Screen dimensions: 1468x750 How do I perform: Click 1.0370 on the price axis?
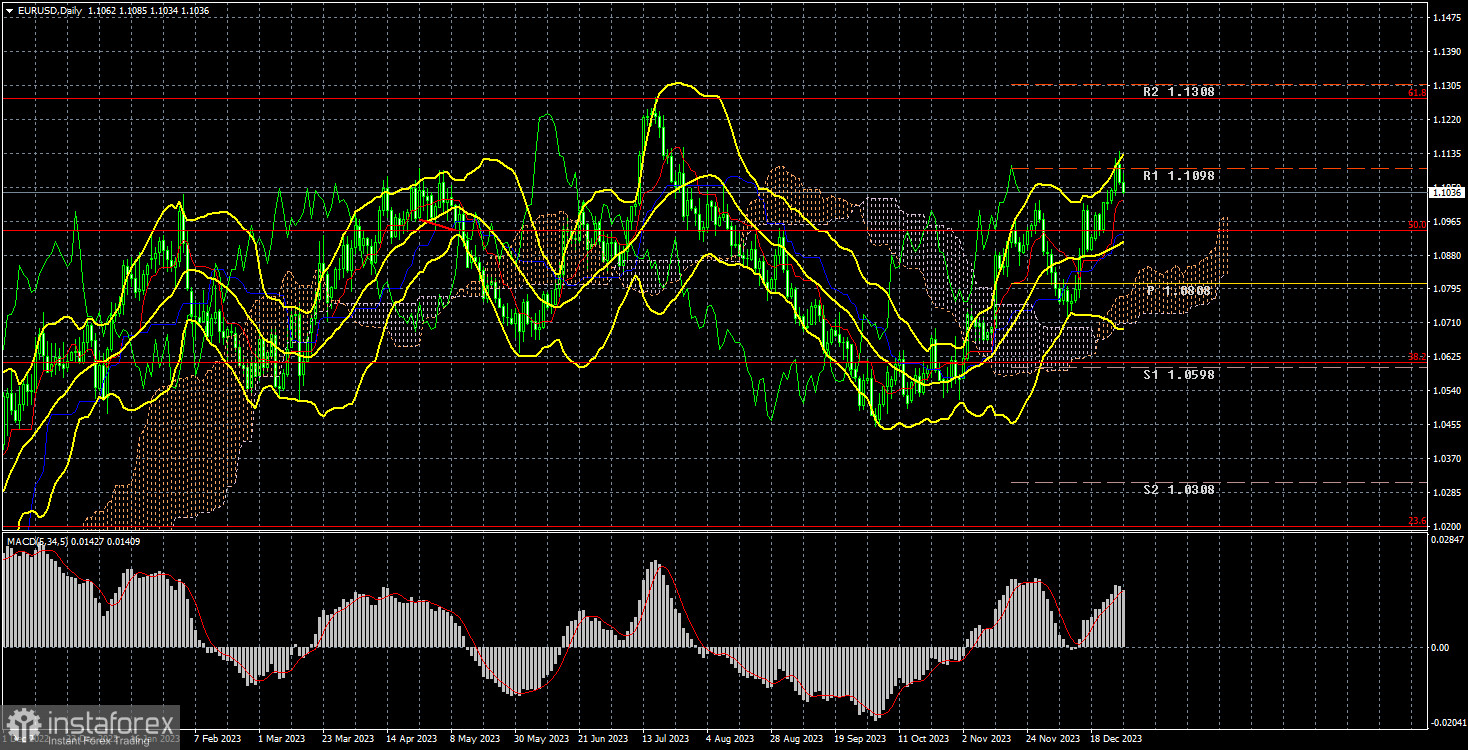tap(1446, 459)
